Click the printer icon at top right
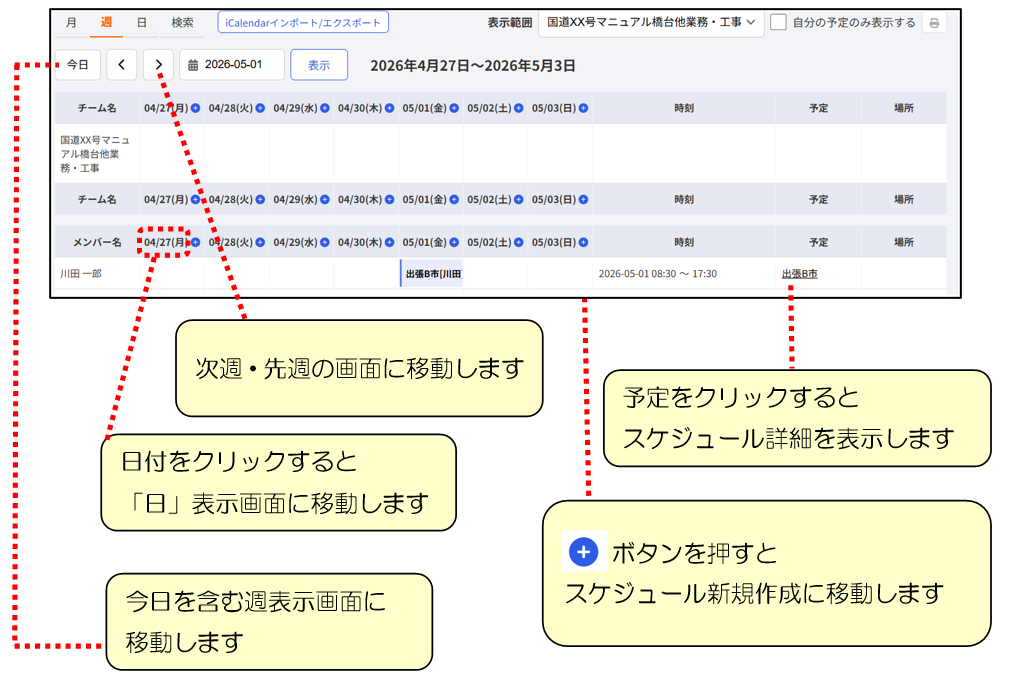 (x=934, y=23)
